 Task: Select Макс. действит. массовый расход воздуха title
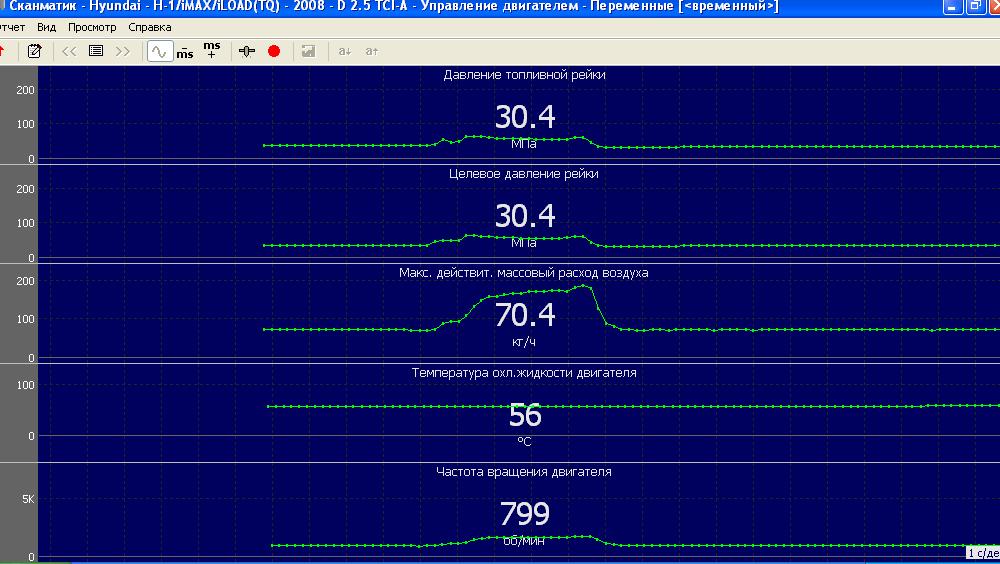(x=524, y=273)
